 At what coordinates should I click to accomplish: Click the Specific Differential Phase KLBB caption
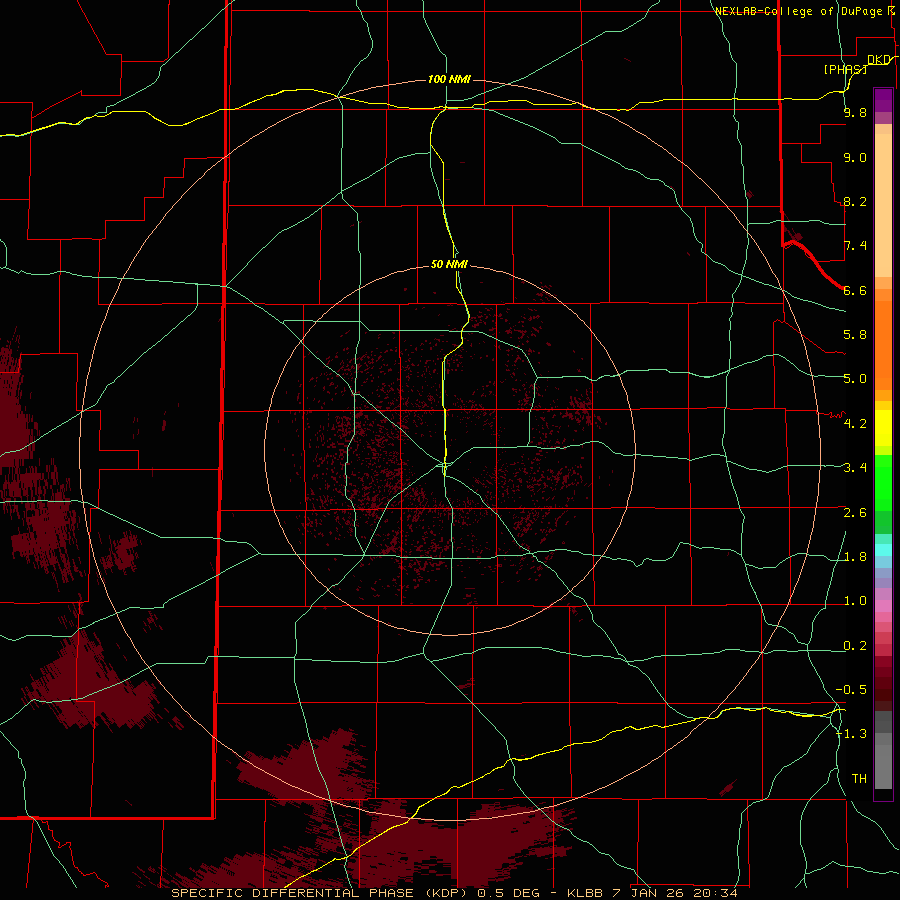click(455, 893)
